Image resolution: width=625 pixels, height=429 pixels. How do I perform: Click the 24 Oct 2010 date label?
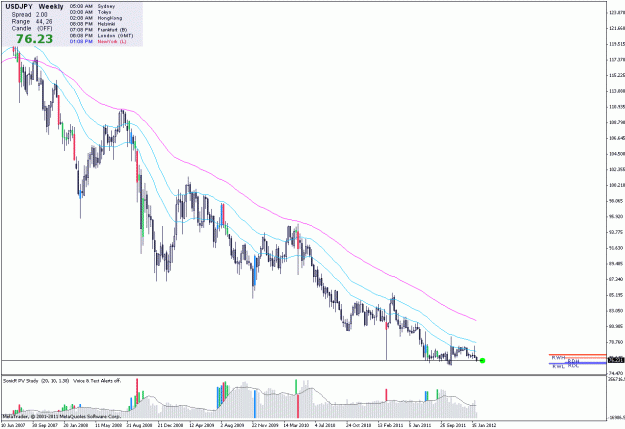358,425
